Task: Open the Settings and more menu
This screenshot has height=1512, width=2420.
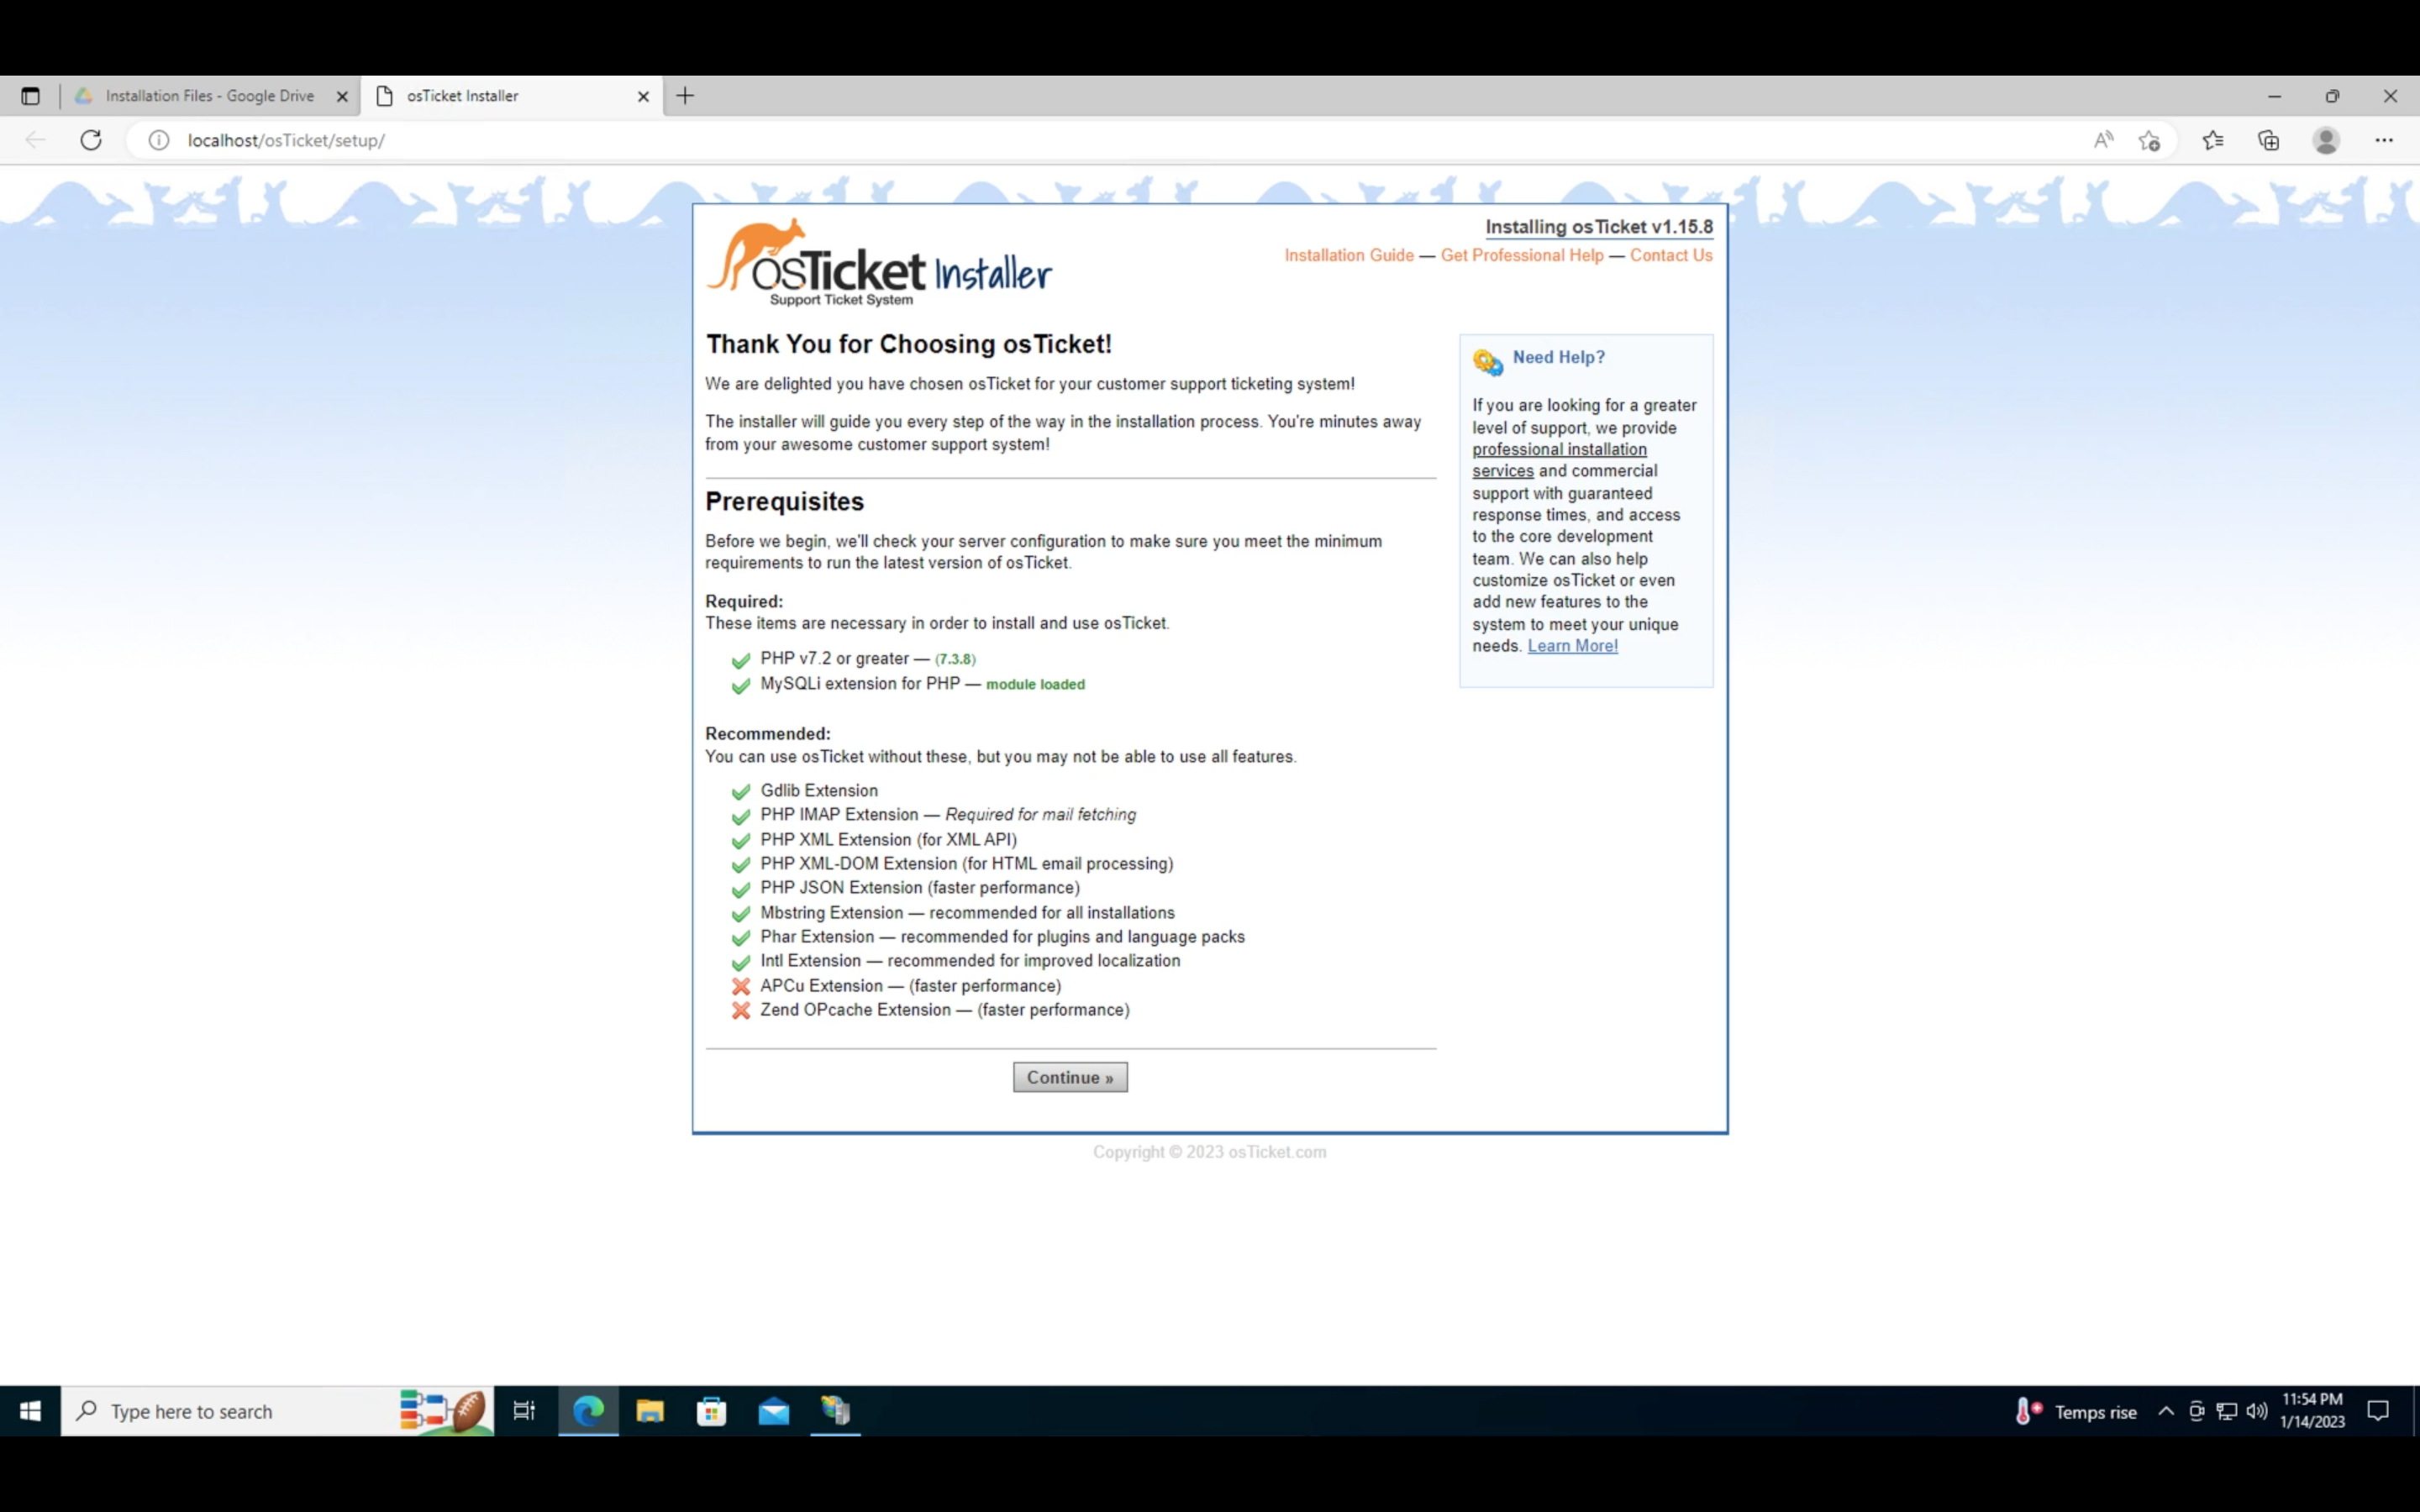Action: (2384, 140)
